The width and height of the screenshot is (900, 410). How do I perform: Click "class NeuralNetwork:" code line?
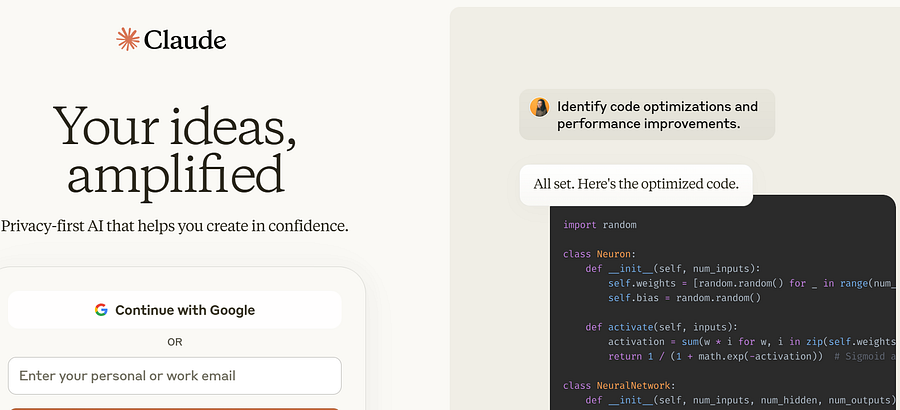click(x=619, y=385)
